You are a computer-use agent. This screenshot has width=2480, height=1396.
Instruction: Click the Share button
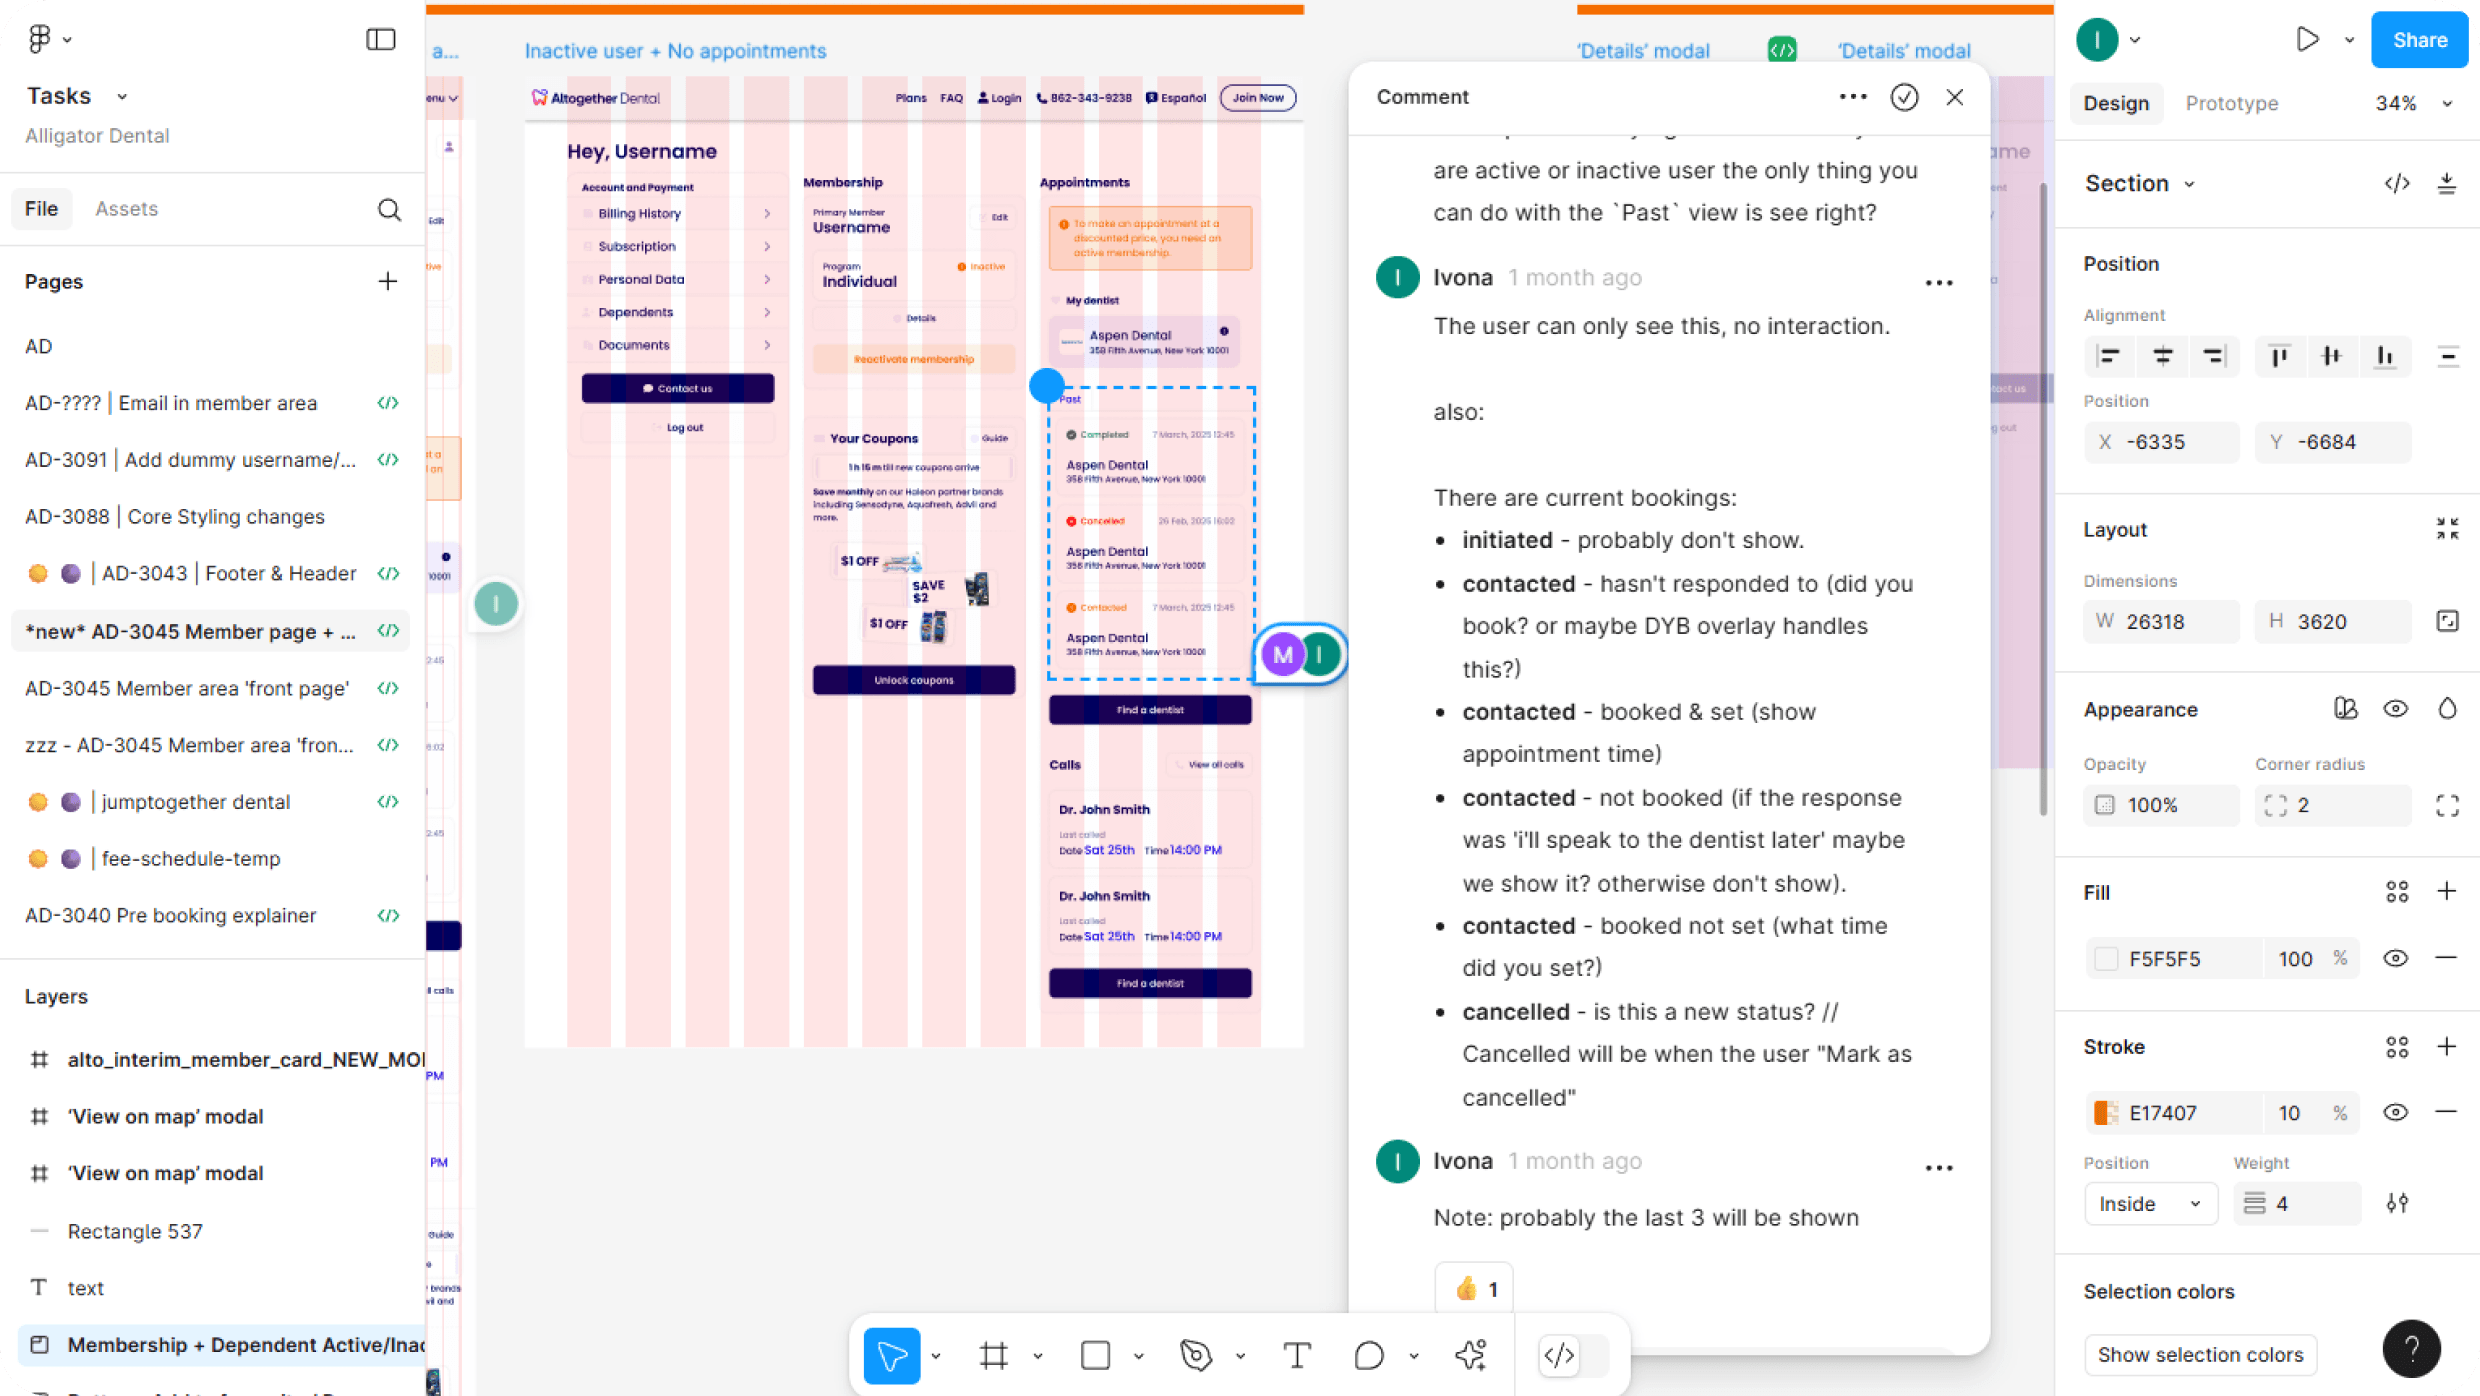(x=2419, y=40)
